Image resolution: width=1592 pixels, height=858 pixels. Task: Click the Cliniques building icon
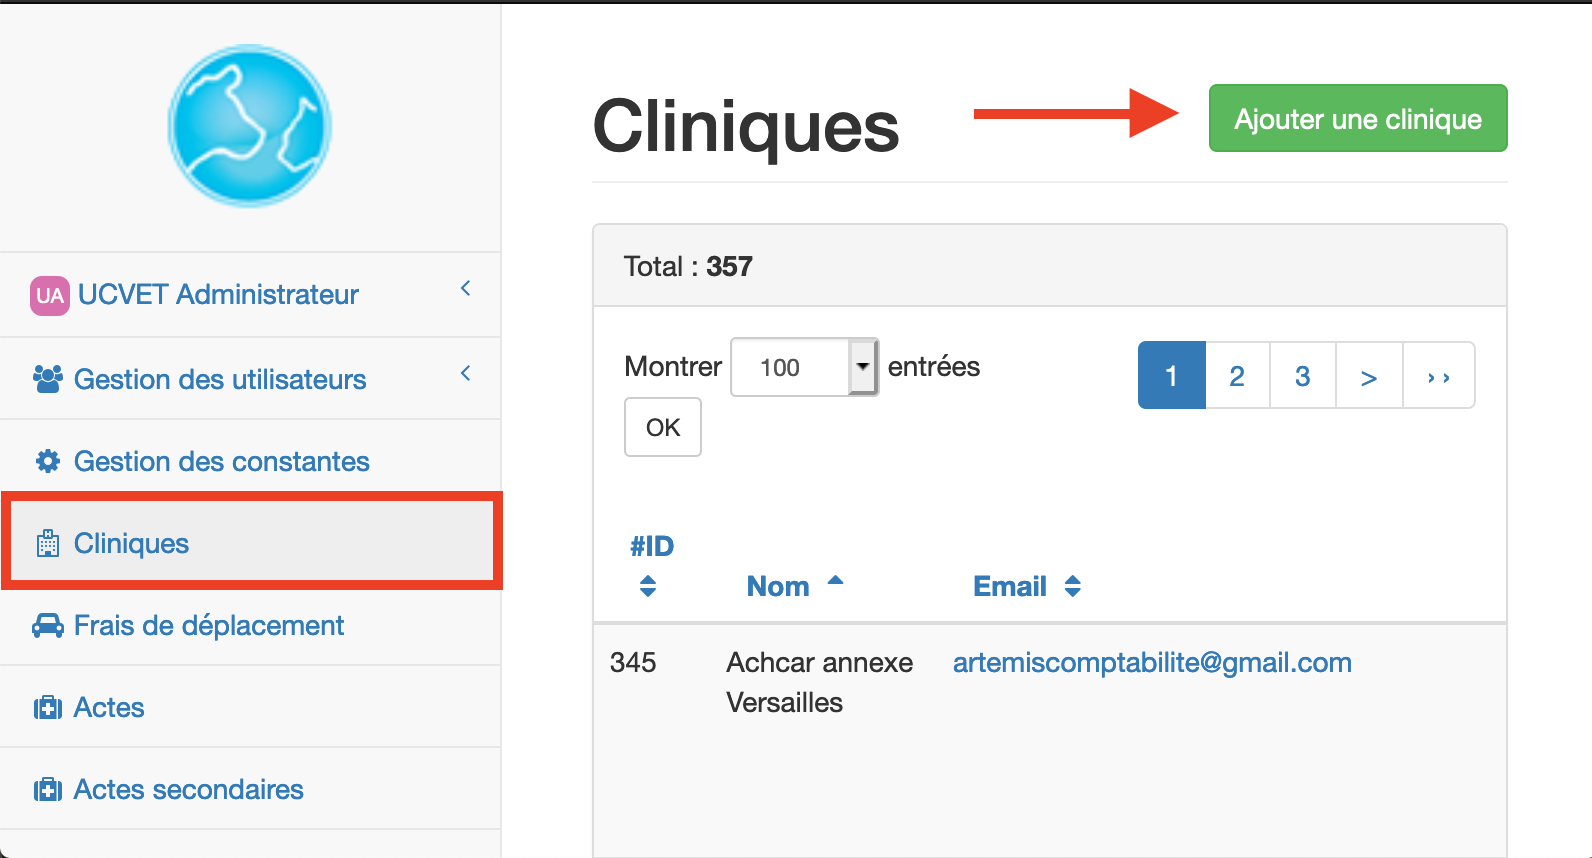48,543
